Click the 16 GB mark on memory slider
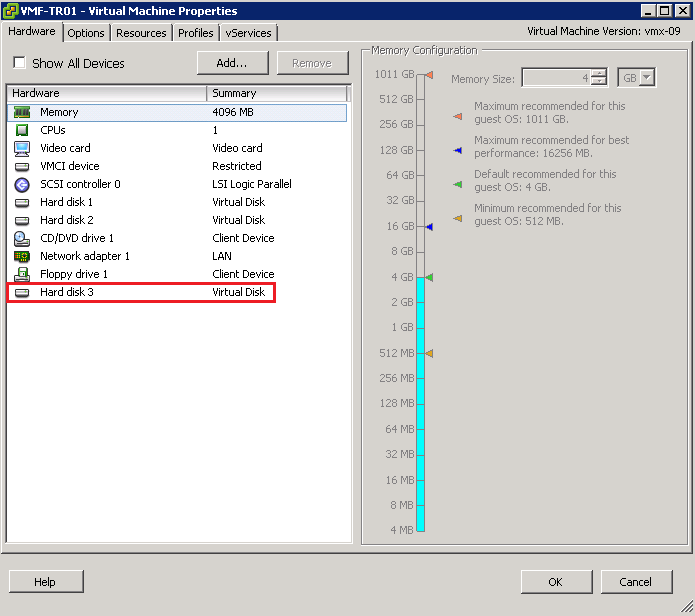 [x=420, y=227]
